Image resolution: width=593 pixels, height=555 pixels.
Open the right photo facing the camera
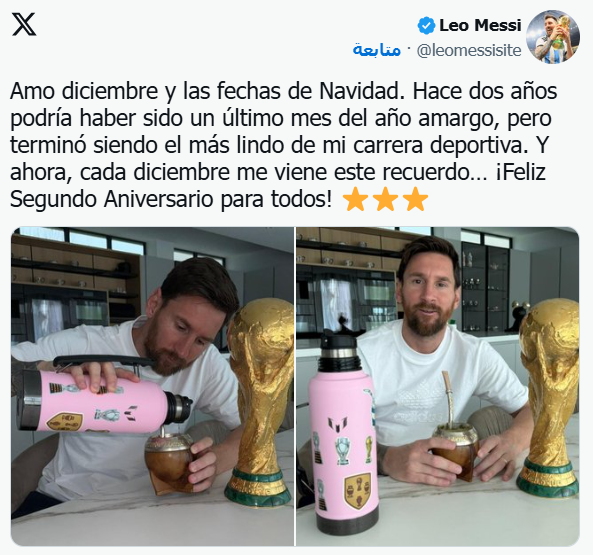[438, 386]
